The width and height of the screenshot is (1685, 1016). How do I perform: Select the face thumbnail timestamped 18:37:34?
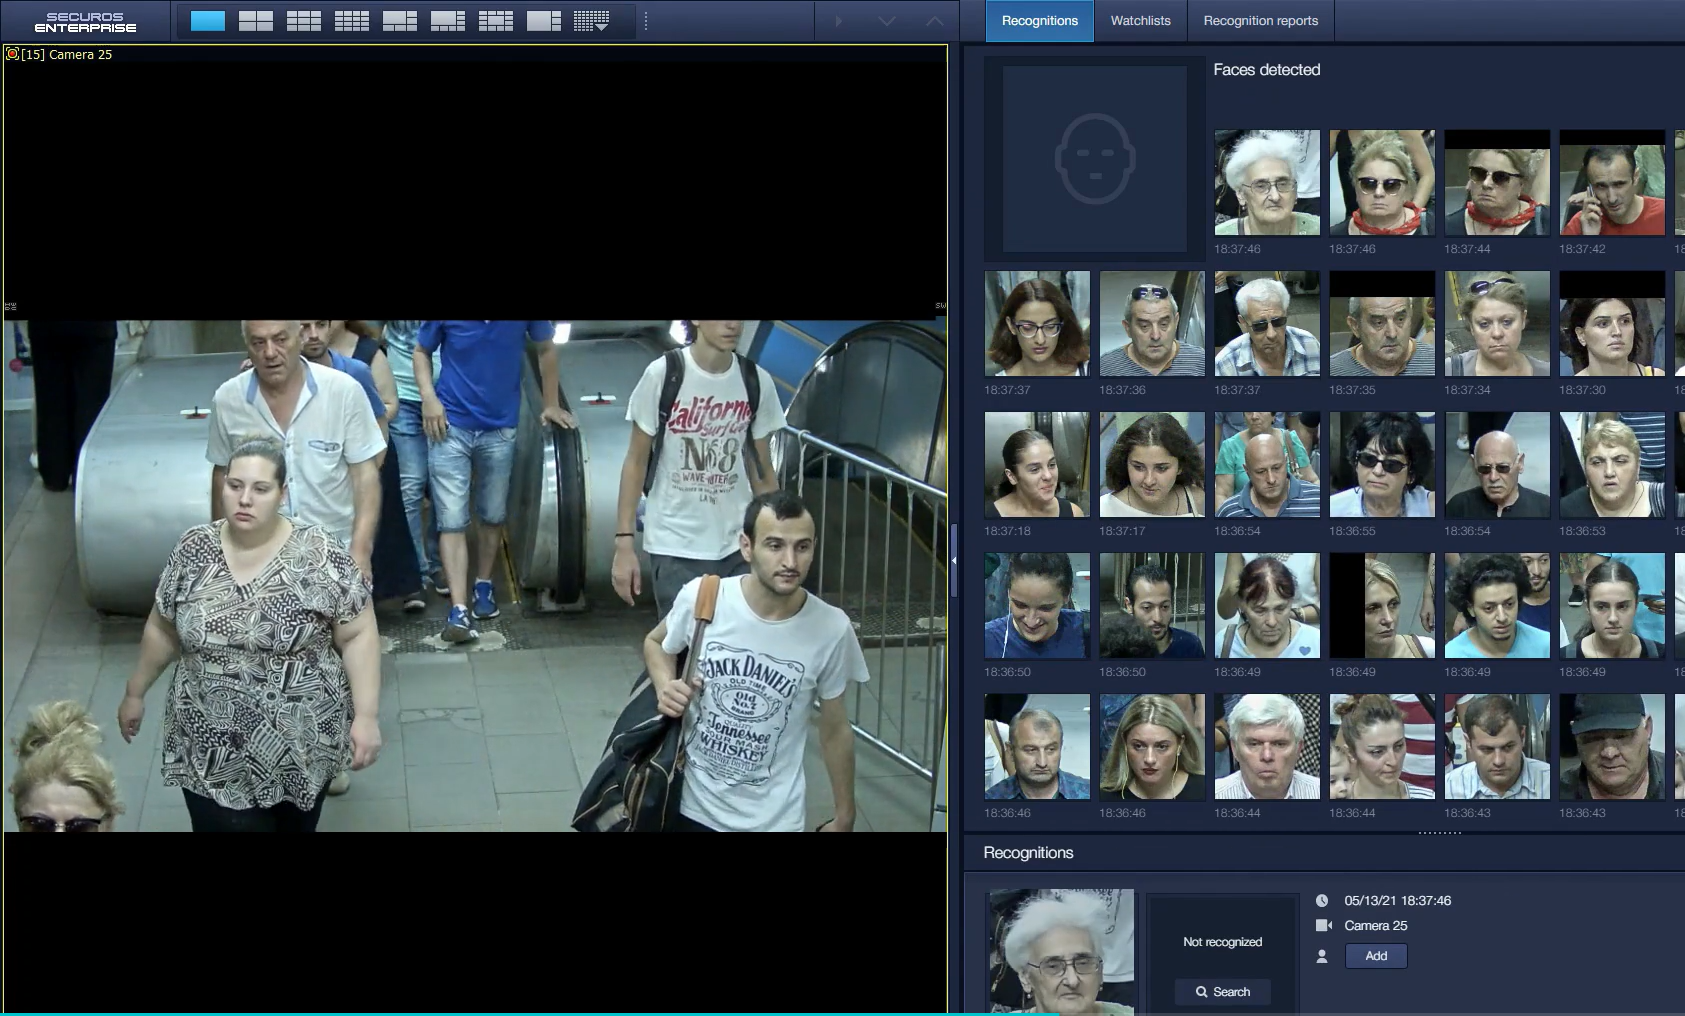click(x=1497, y=323)
